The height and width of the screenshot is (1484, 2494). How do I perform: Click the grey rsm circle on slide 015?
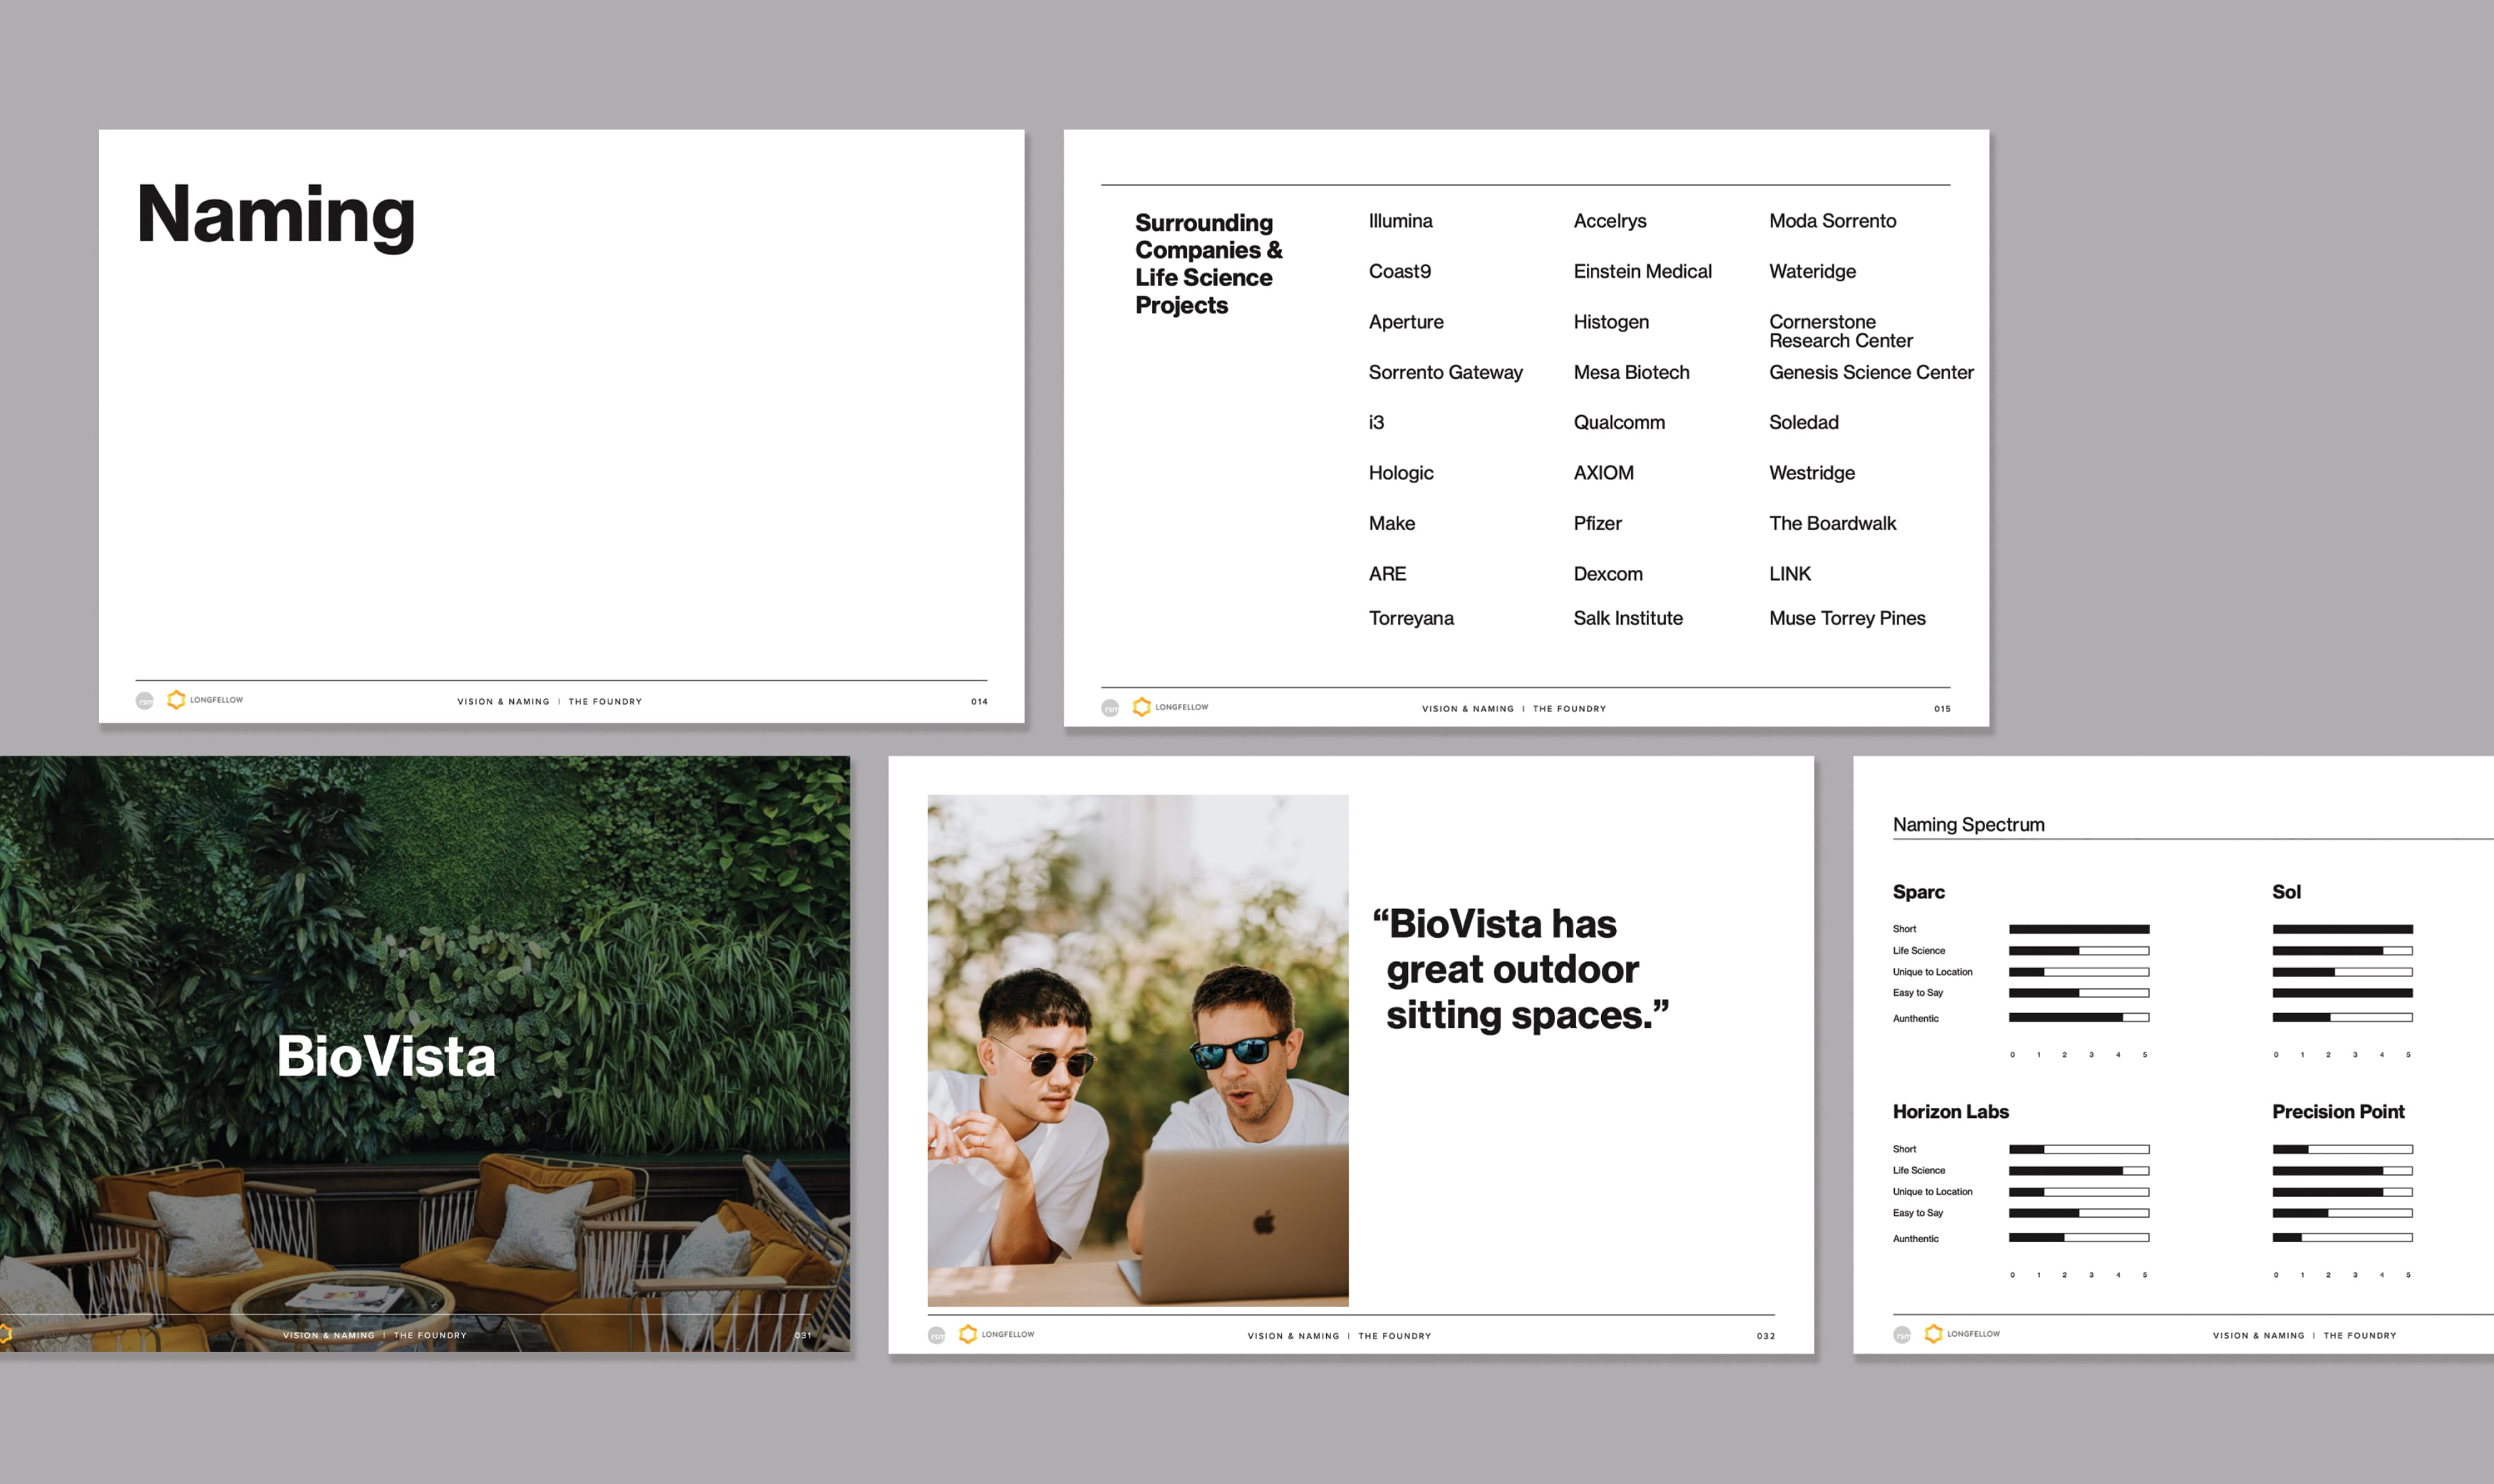(x=1110, y=708)
